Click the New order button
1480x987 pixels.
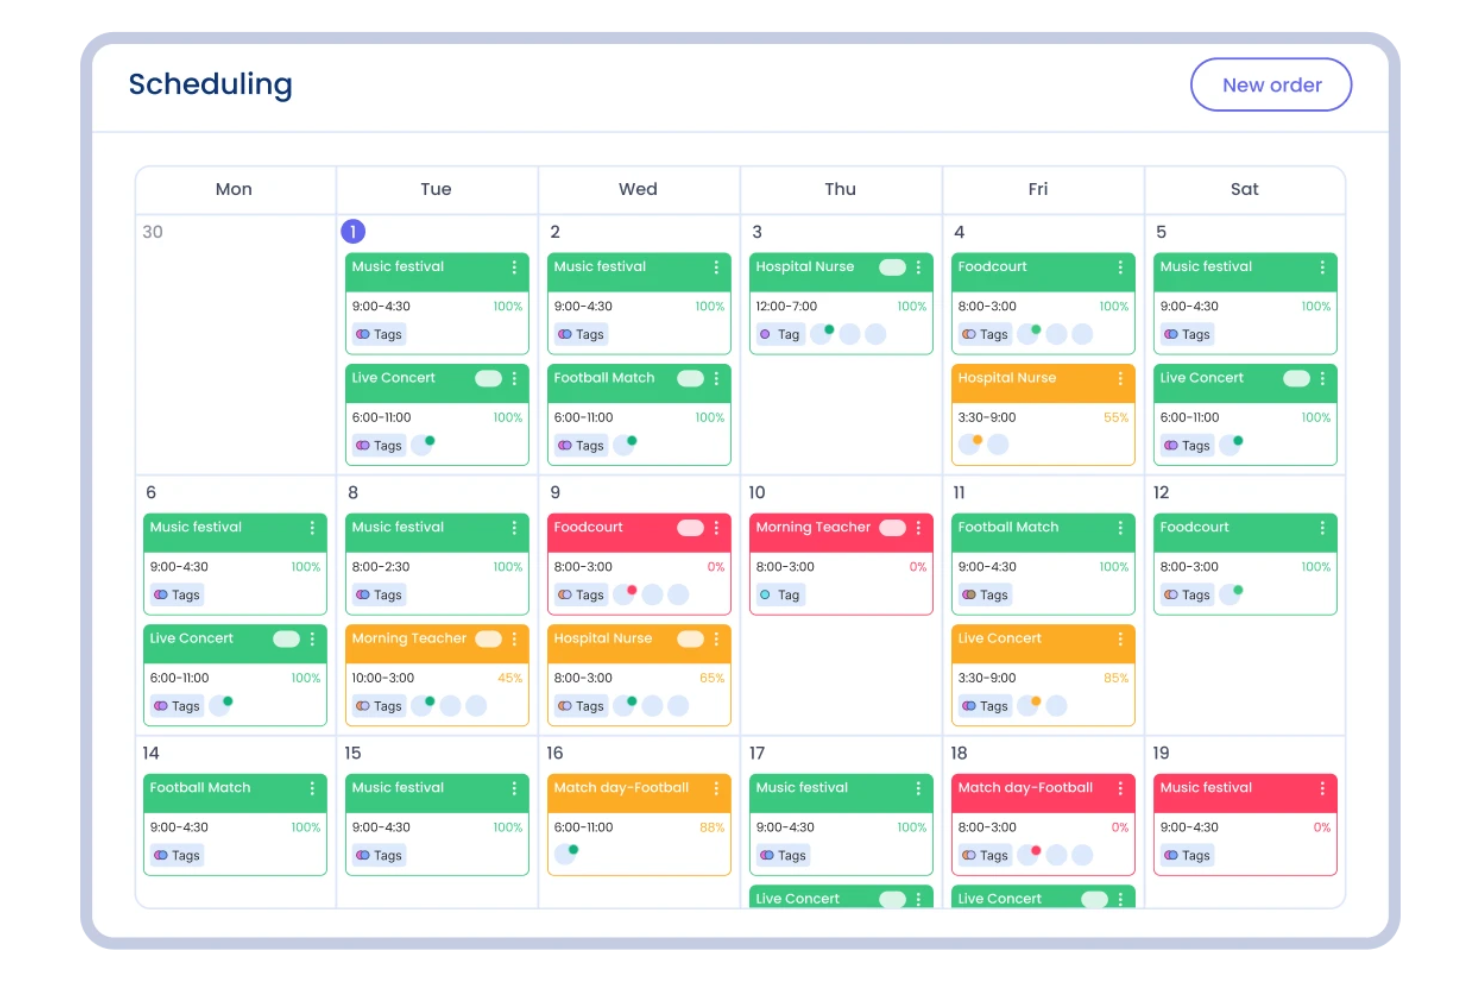(1270, 85)
